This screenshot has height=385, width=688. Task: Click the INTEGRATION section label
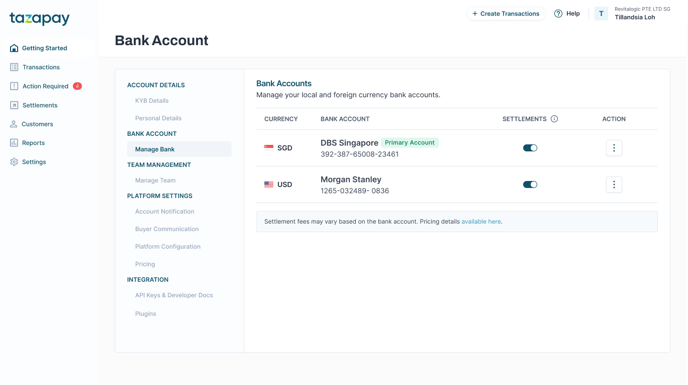click(147, 280)
